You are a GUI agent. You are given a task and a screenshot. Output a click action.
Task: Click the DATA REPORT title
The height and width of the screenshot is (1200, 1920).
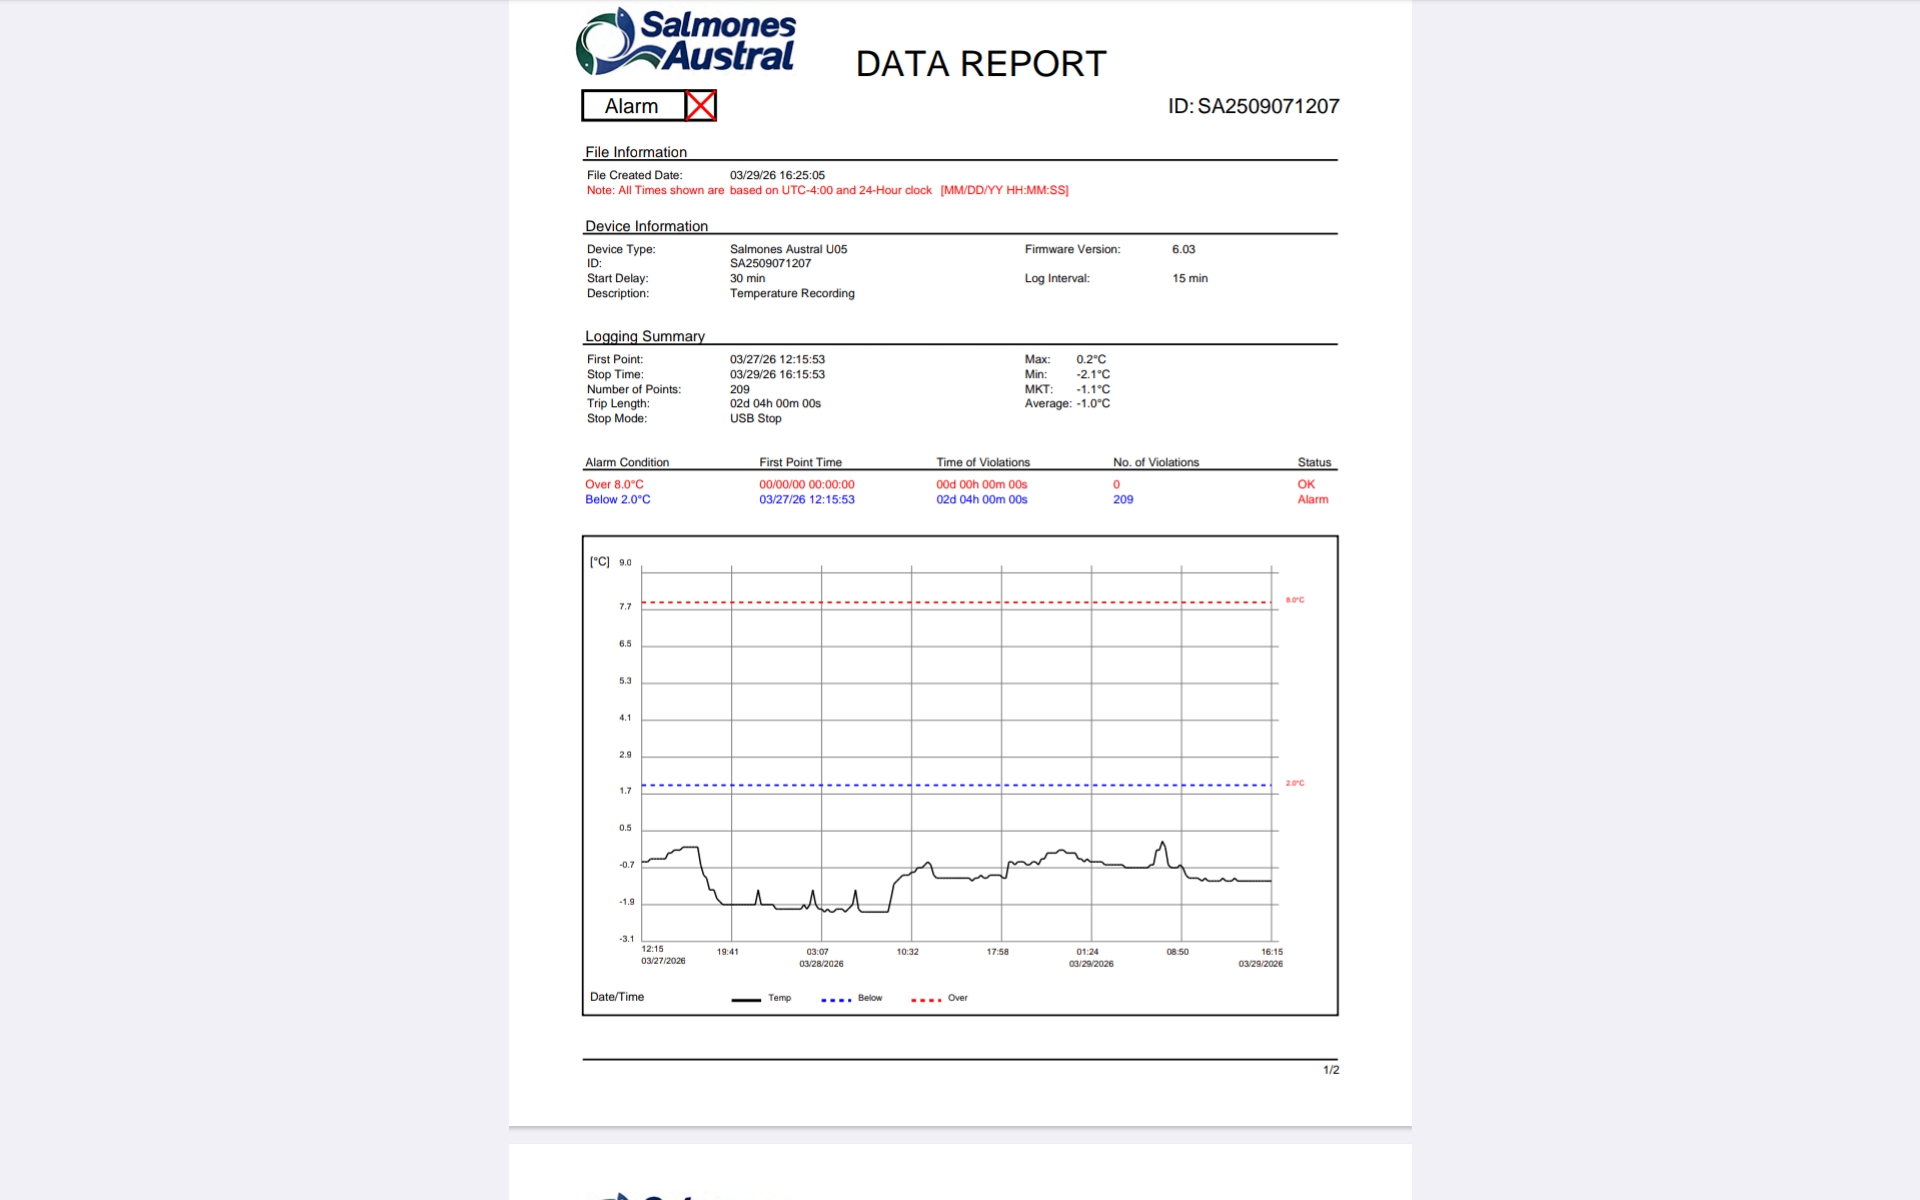(980, 64)
